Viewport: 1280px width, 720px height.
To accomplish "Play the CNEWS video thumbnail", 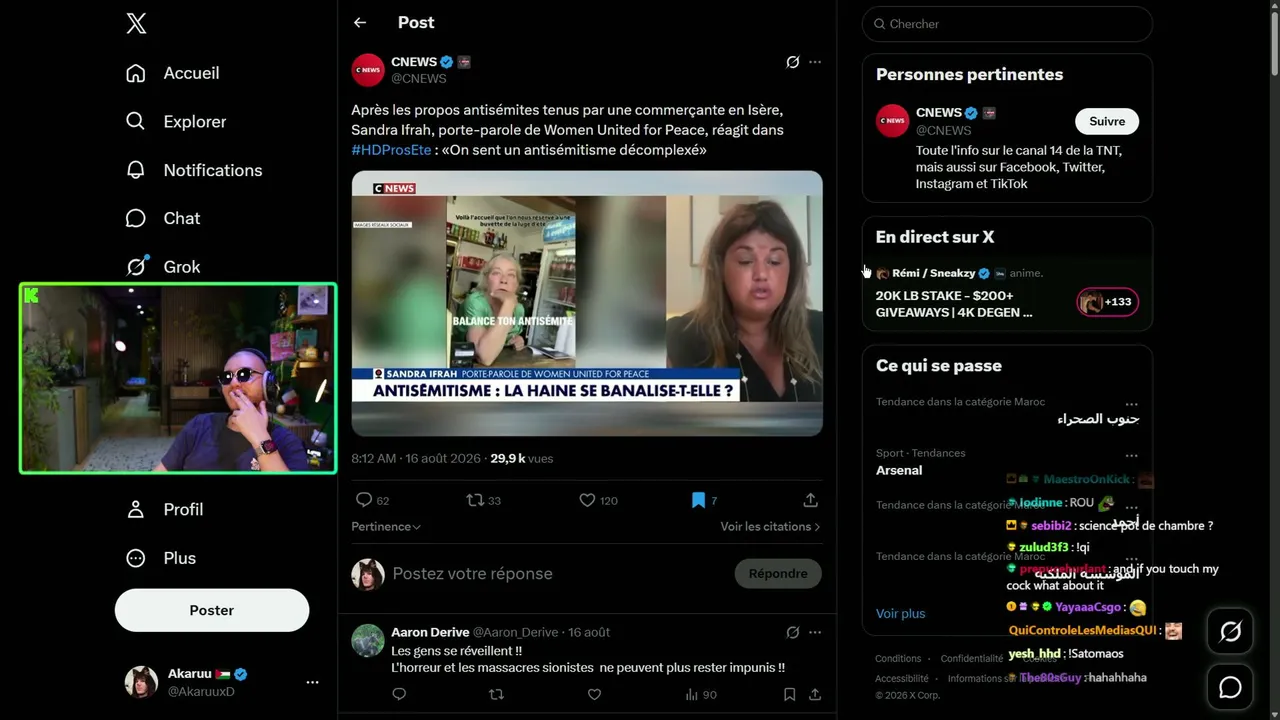I will click(587, 303).
